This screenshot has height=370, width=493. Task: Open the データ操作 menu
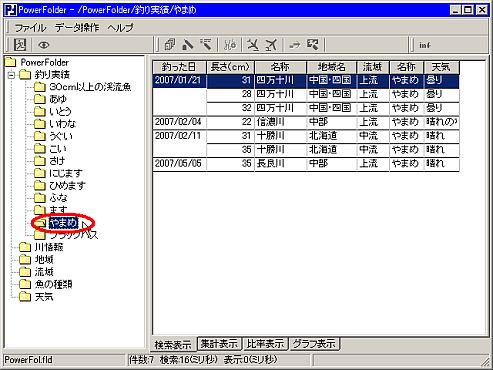point(77,27)
